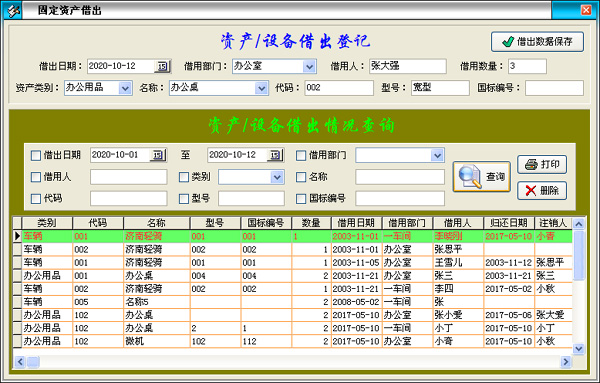Click the empty 国标编号 registration field
Screen dimensions: 600x383
[x=554, y=88]
